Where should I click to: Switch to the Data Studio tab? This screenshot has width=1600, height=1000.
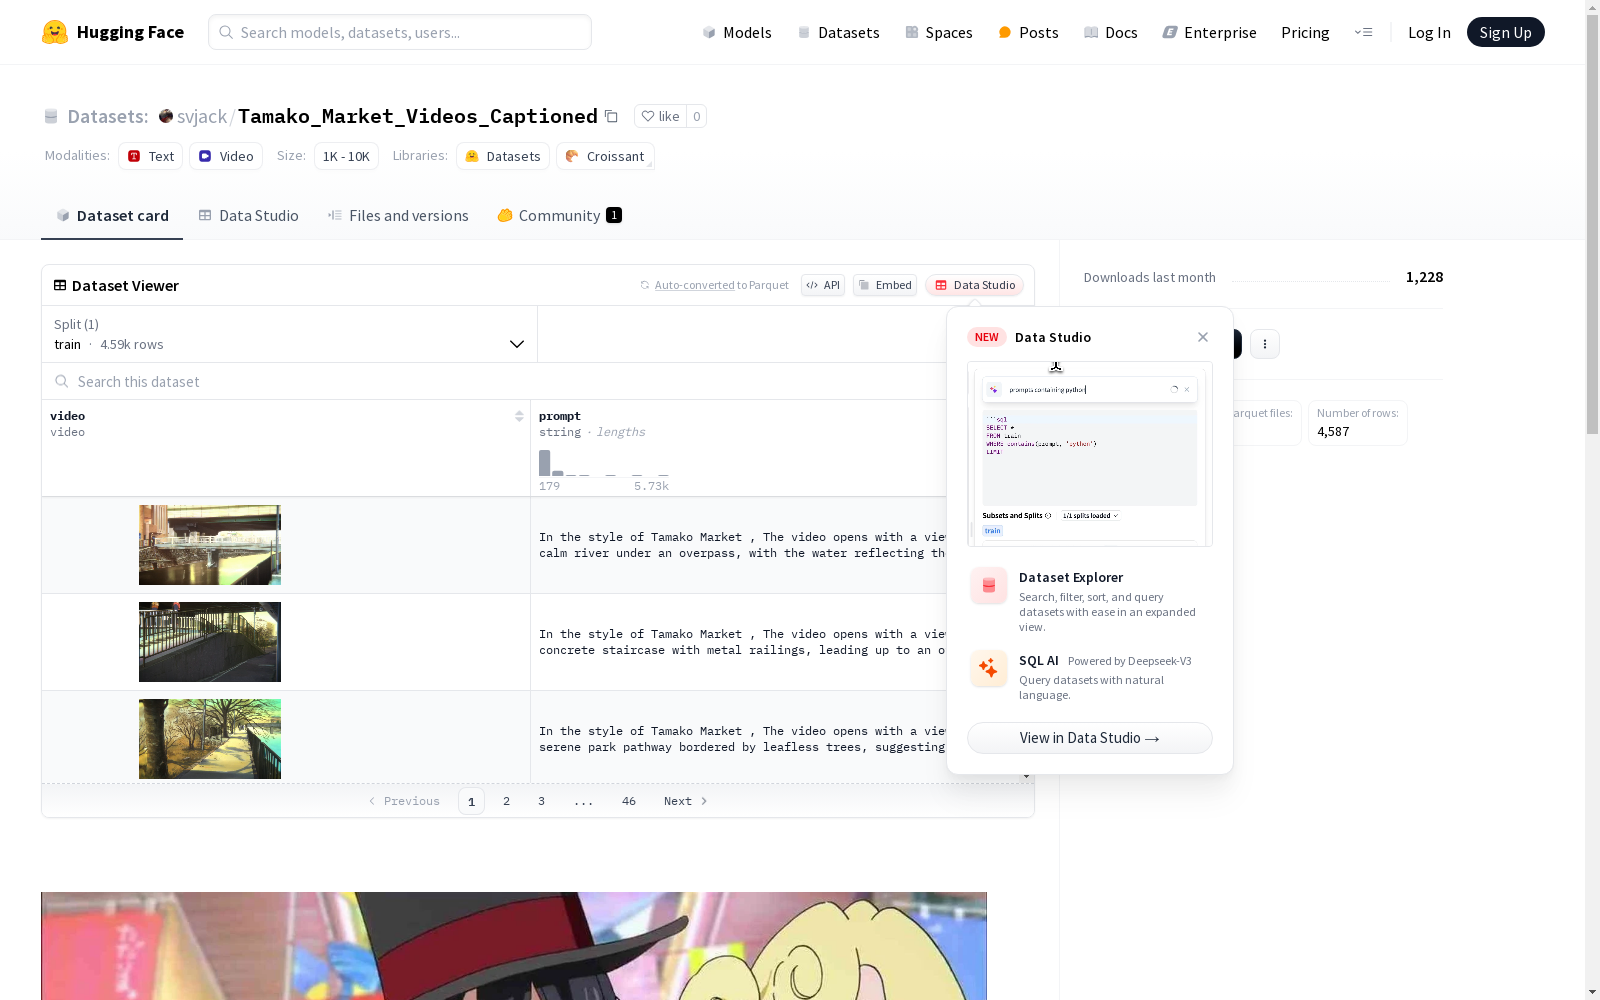coord(248,216)
